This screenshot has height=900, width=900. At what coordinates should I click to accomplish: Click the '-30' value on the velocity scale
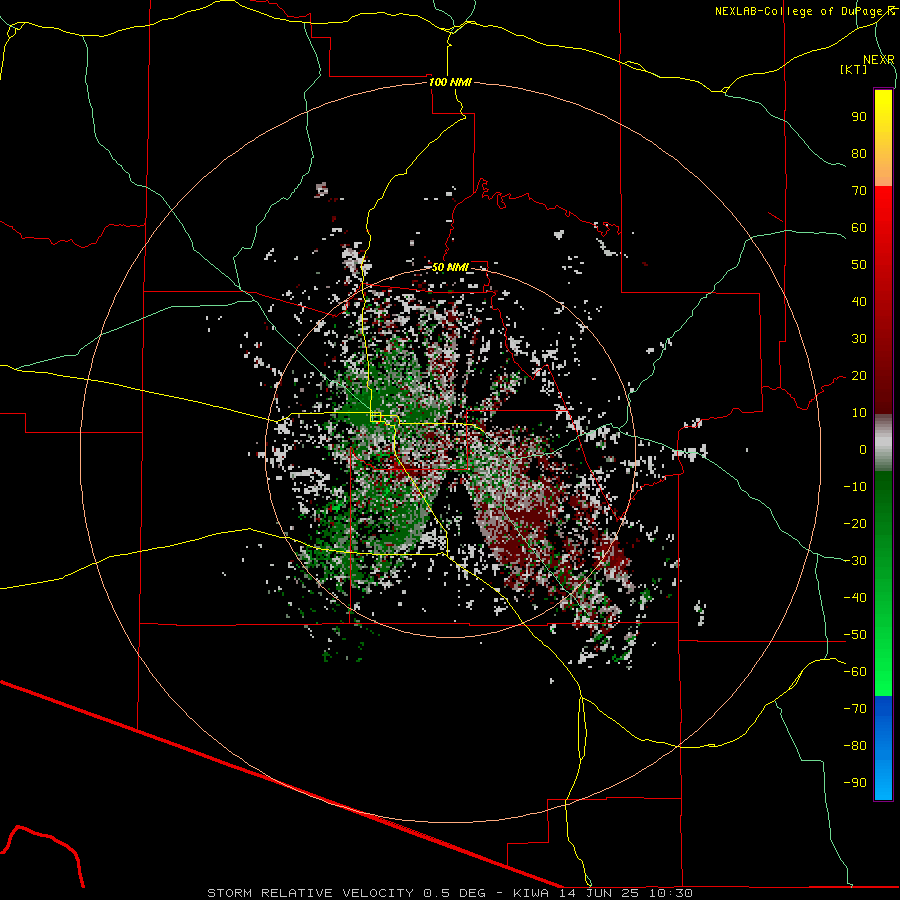(855, 561)
